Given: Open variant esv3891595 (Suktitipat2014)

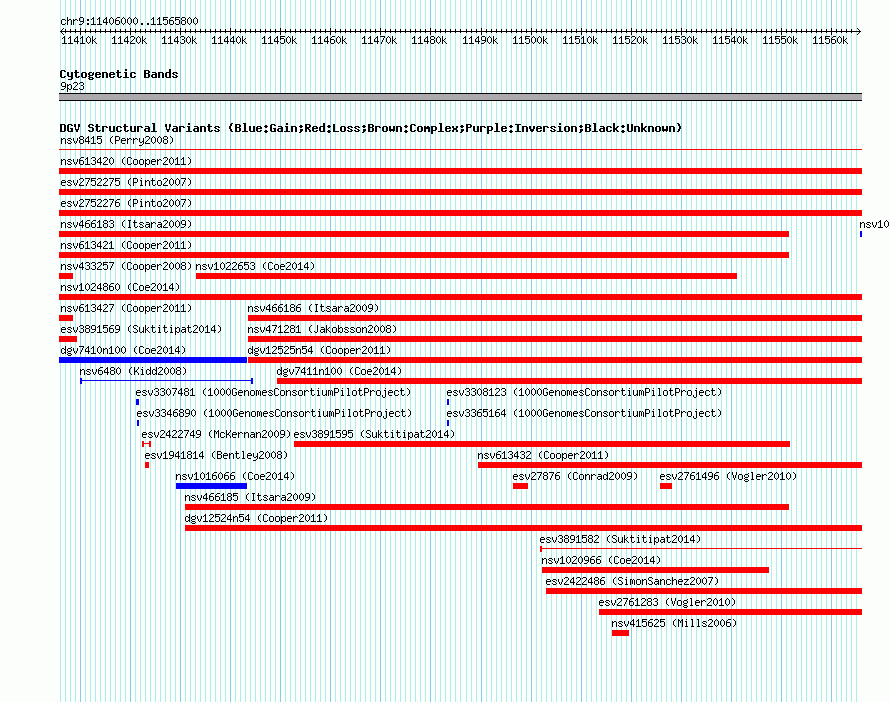Looking at the screenshot, I should [374, 434].
